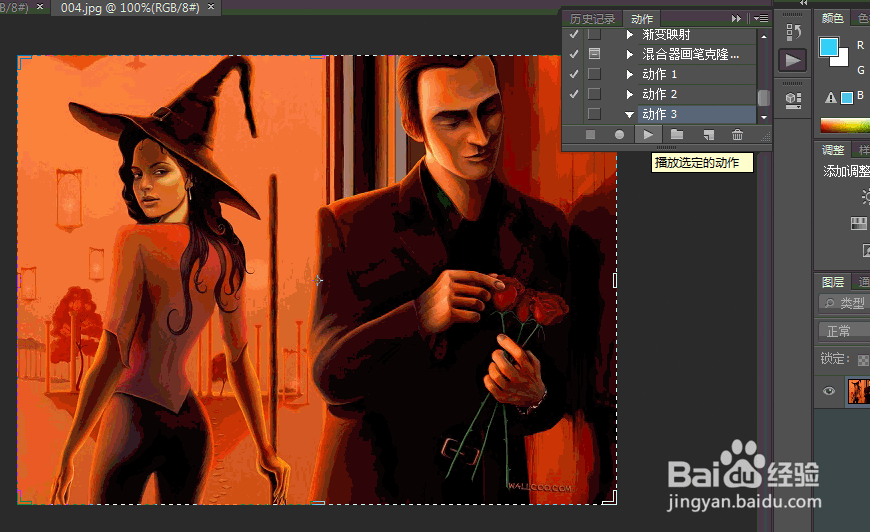Open the 图层 panel tab
This screenshot has width=870, height=532.
tap(832, 282)
